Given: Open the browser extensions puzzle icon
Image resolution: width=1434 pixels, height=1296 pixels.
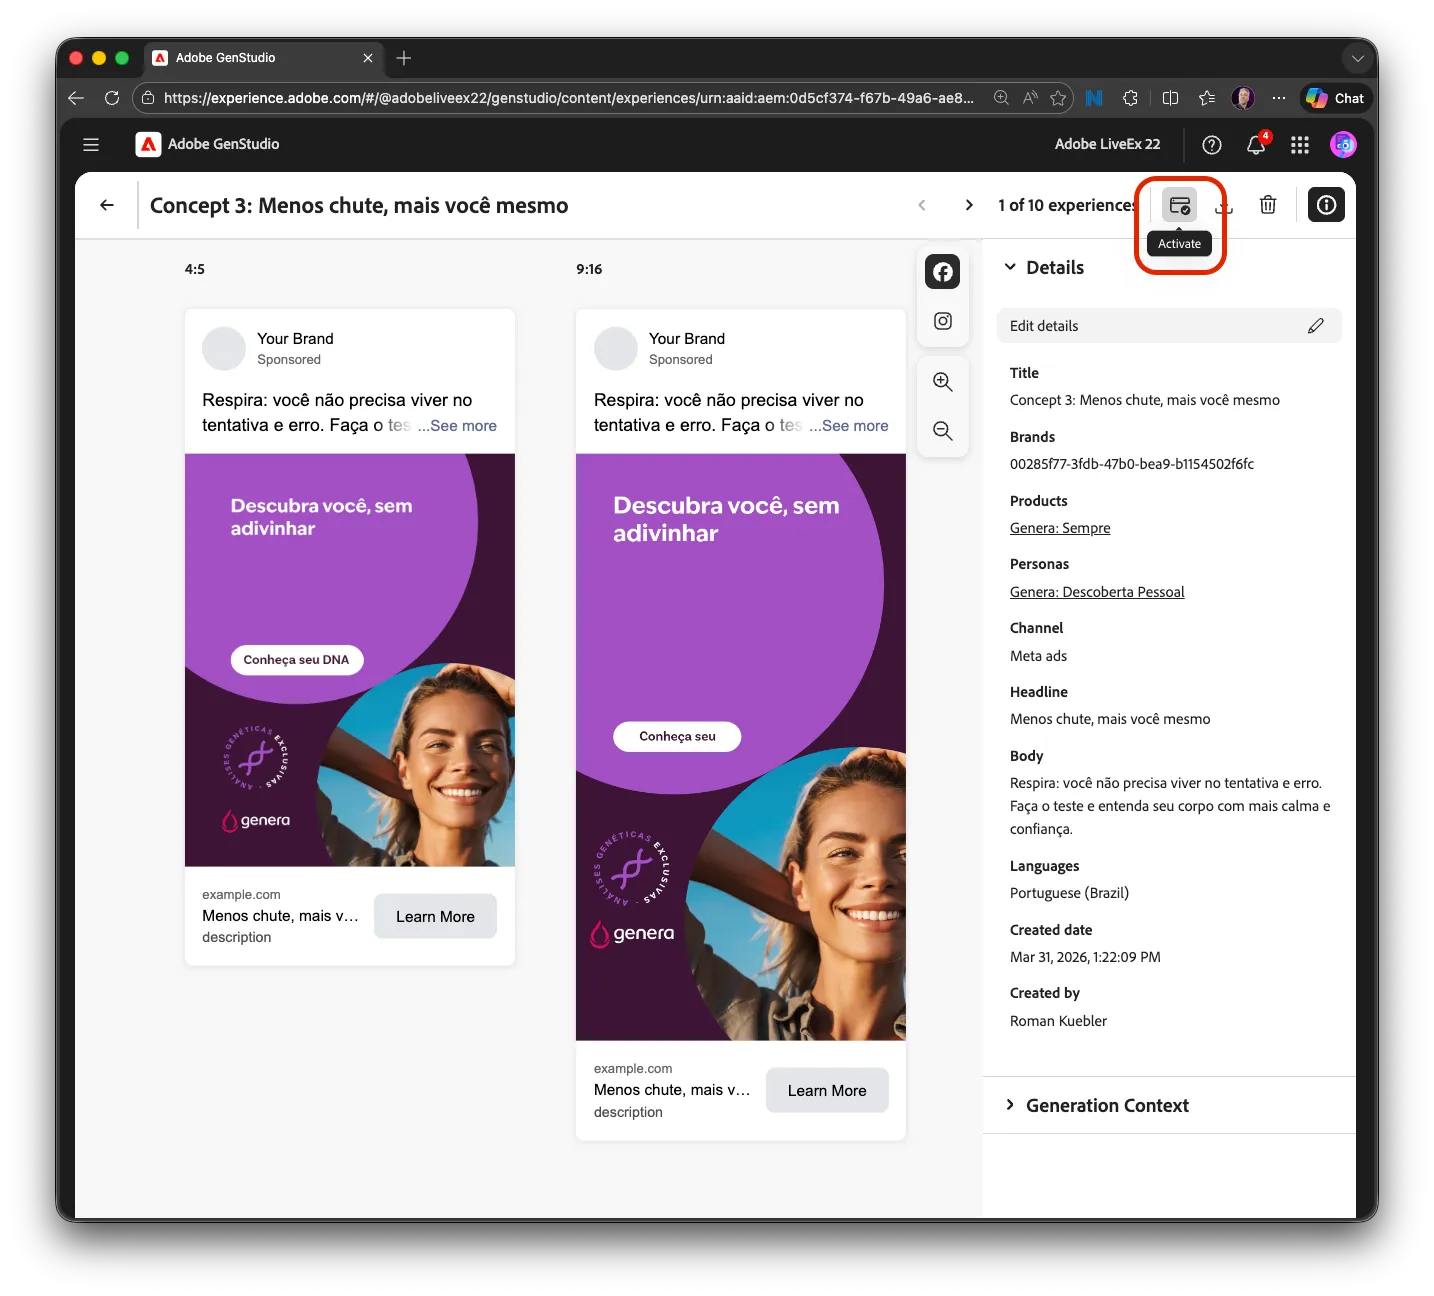Looking at the screenshot, I should tap(1130, 98).
